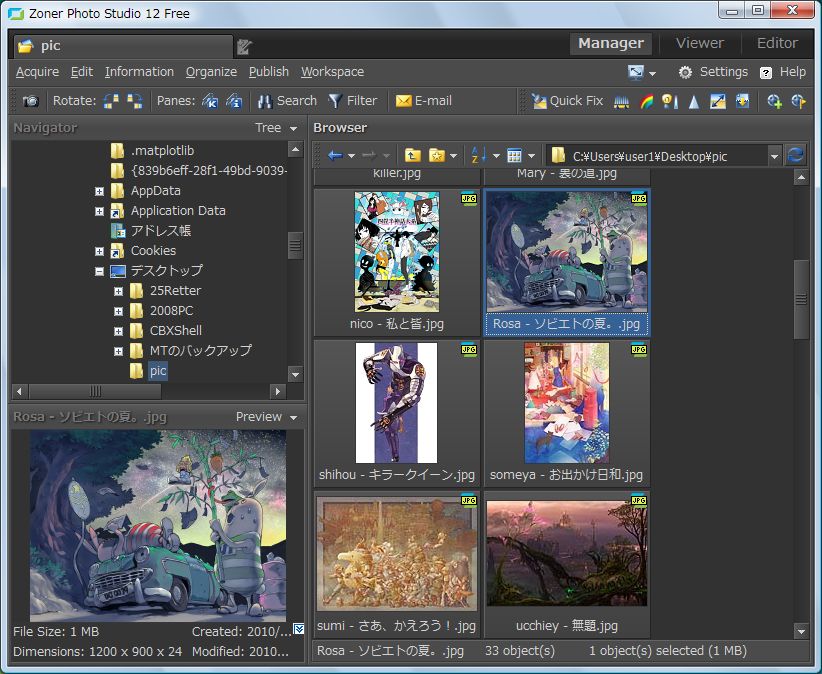822x674 pixels.
Task: Open Search with the binoculars button
Action: pyautogui.click(x=287, y=101)
